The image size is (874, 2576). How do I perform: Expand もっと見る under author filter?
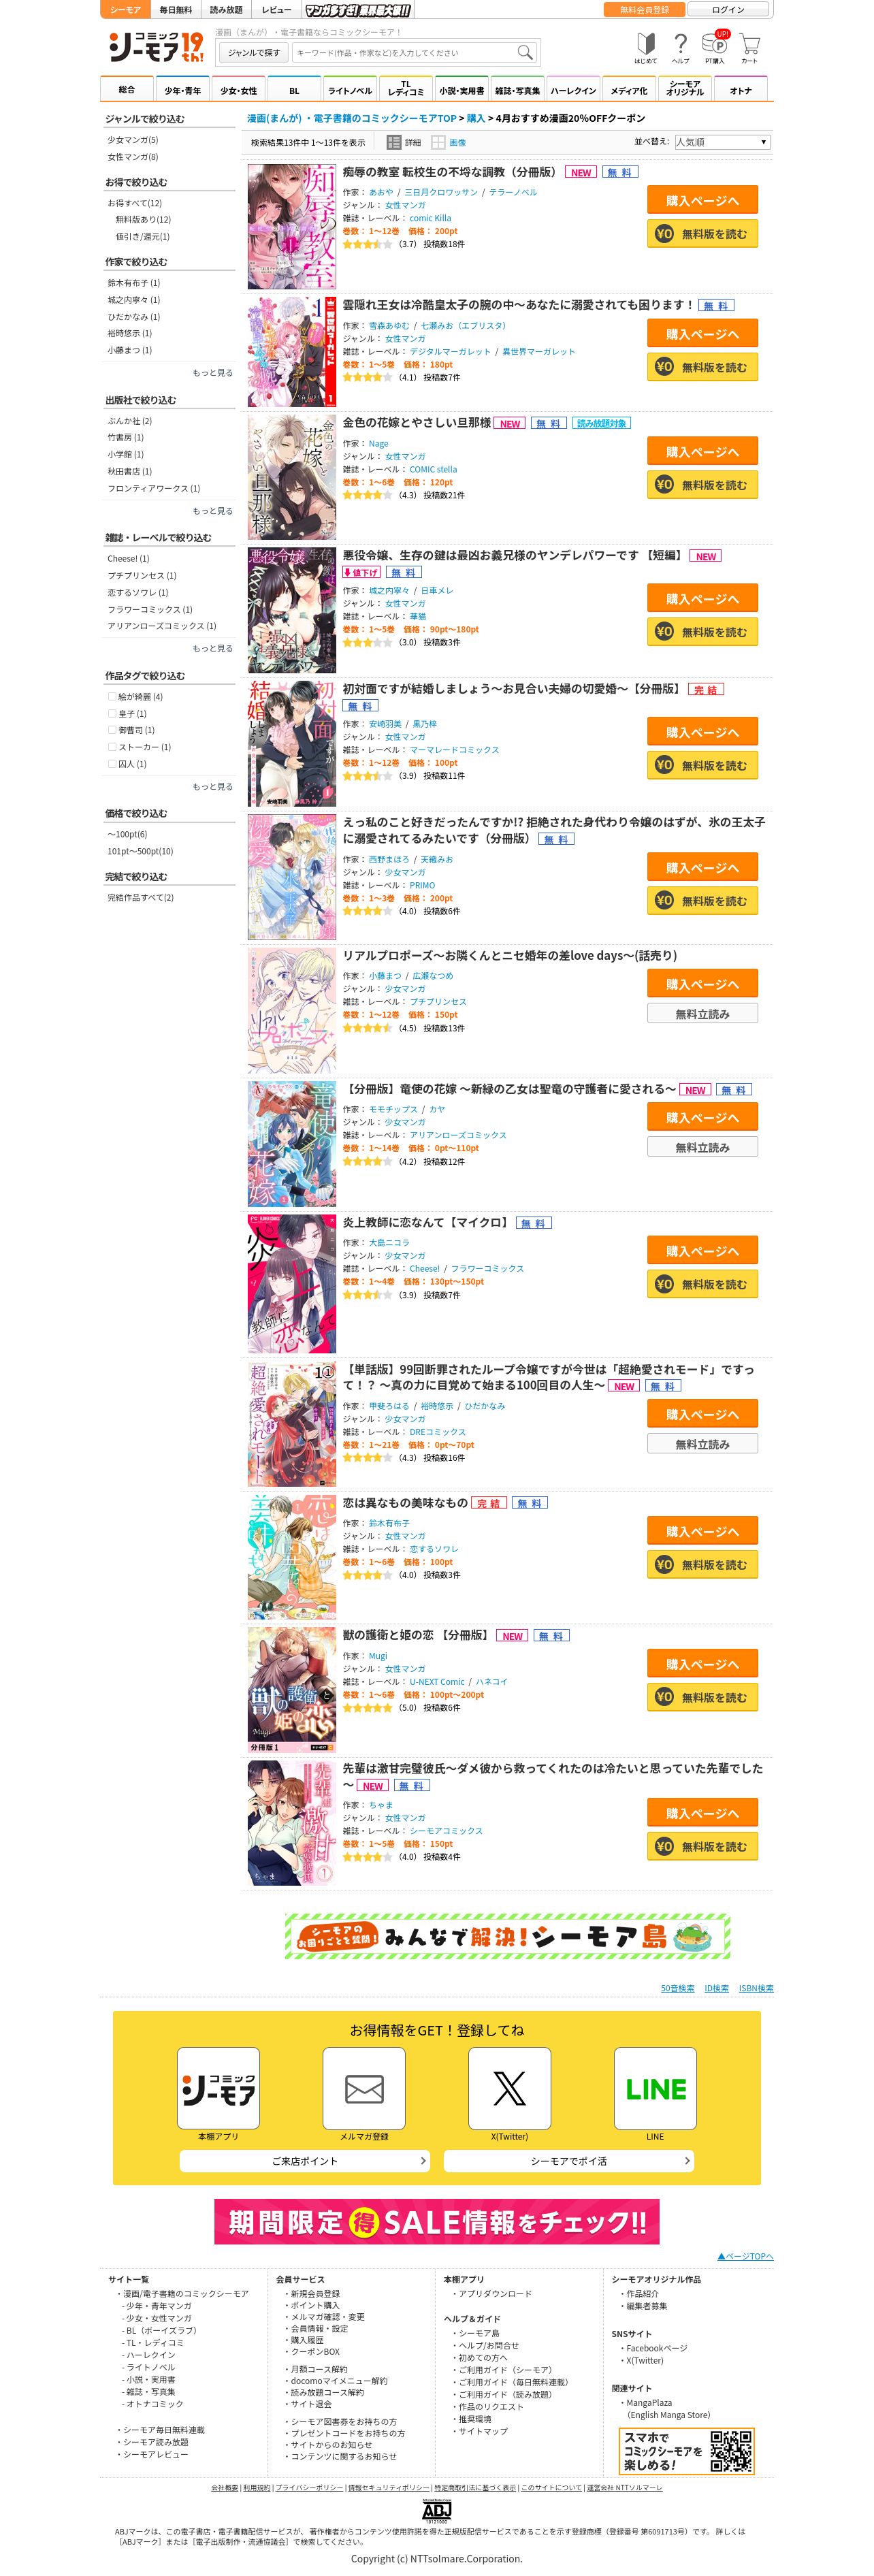coord(212,373)
